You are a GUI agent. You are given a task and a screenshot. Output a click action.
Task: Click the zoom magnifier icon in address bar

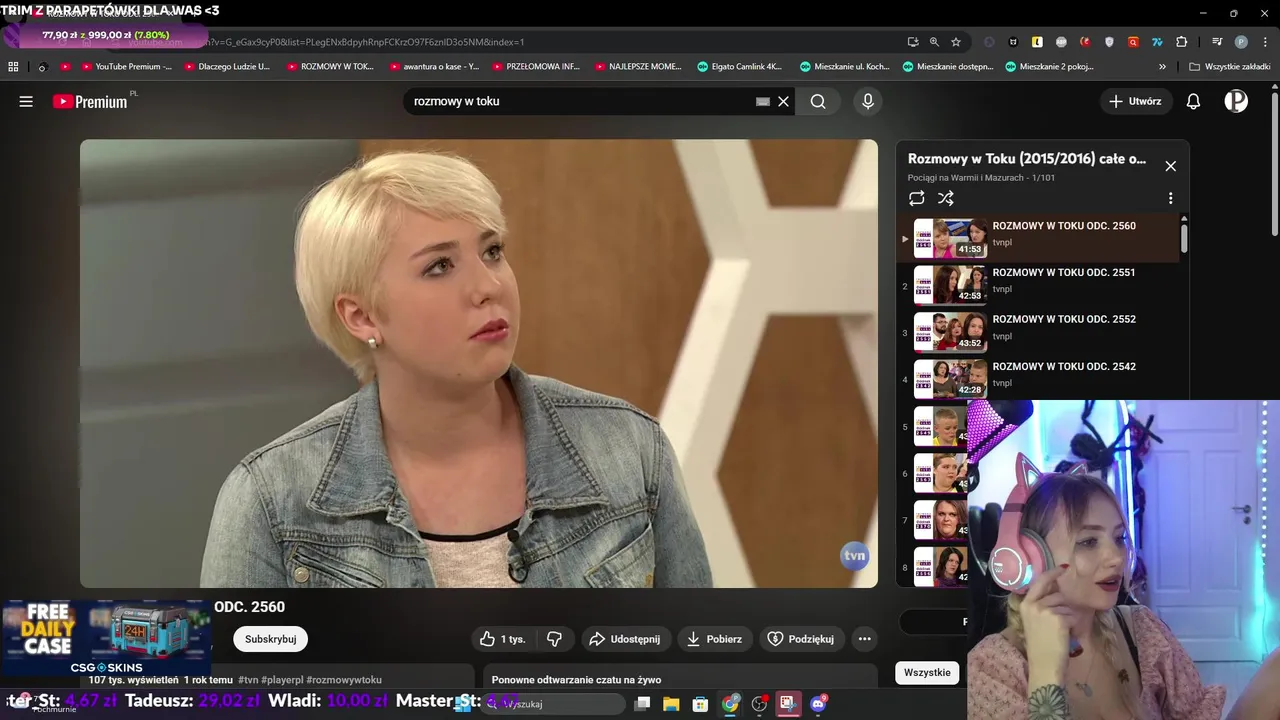click(x=934, y=42)
